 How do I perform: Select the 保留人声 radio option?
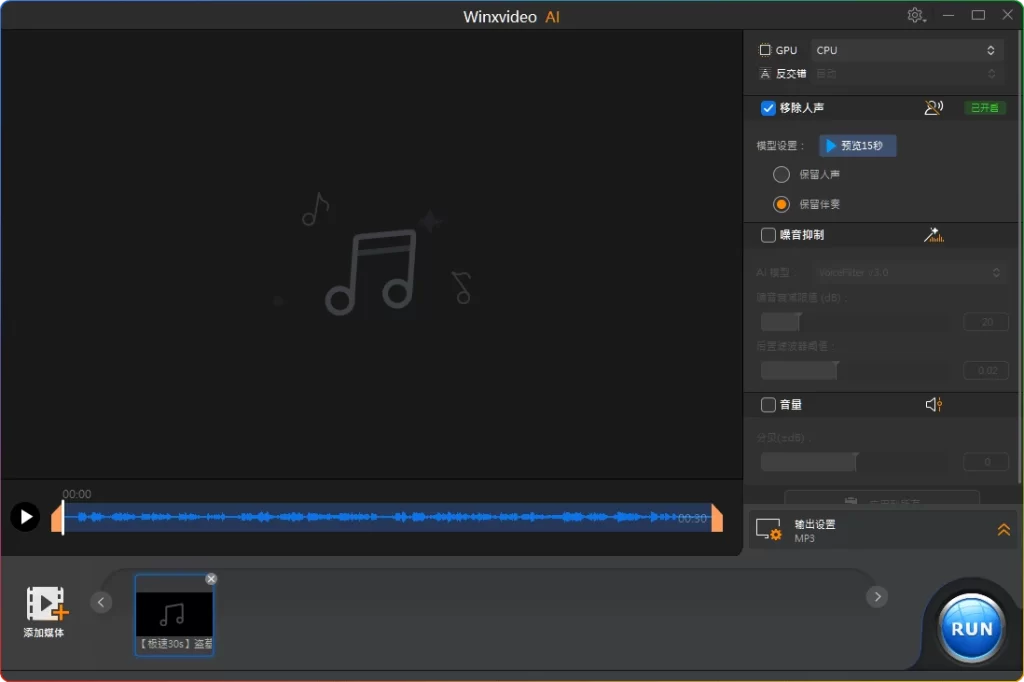[782, 174]
